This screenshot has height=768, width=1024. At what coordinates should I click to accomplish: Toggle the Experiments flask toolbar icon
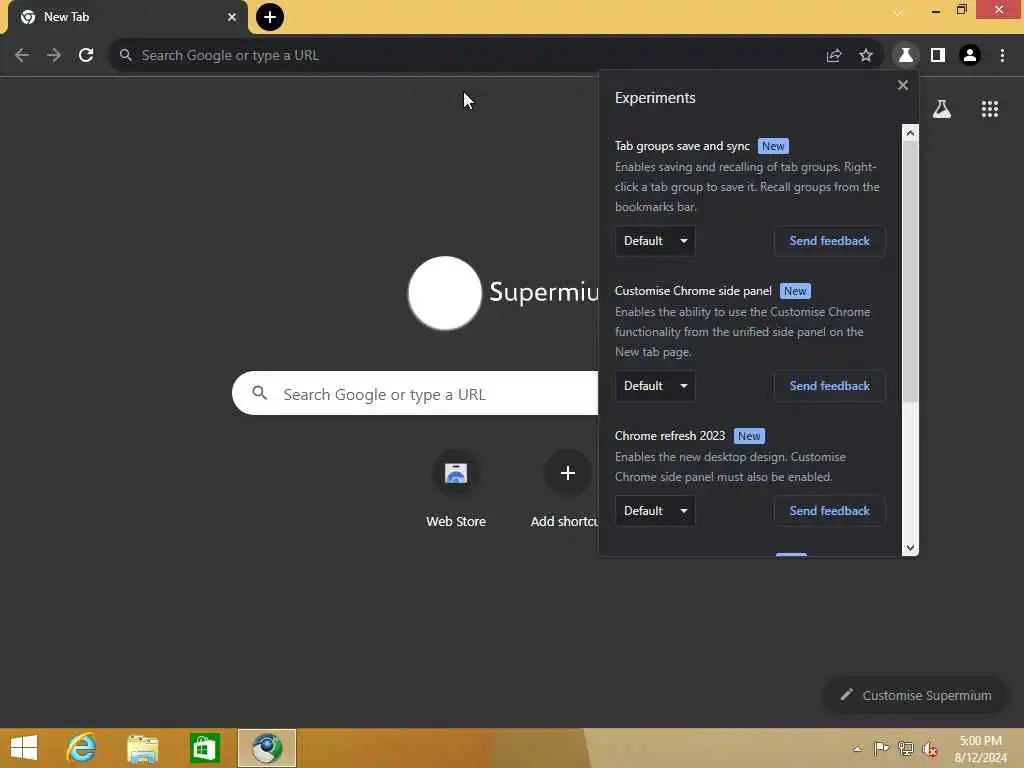[x=906, y=56]
